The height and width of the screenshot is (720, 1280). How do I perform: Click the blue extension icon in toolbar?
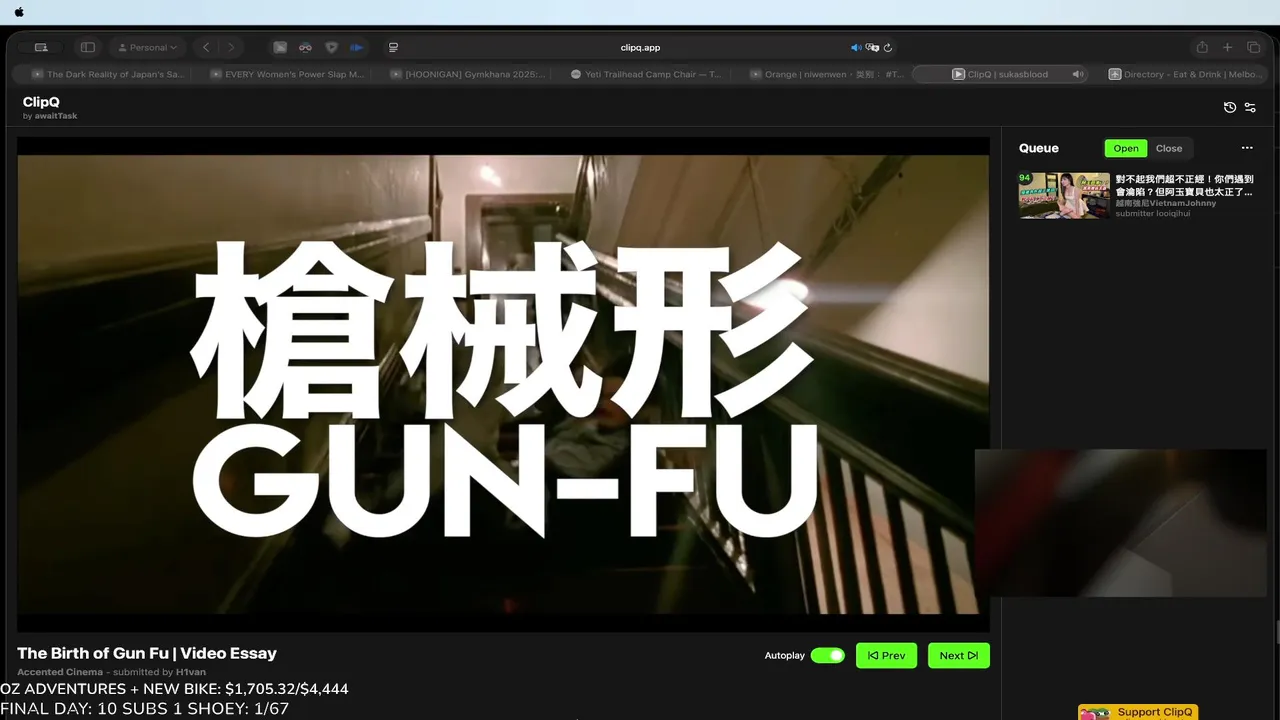(x=357, y=47)
